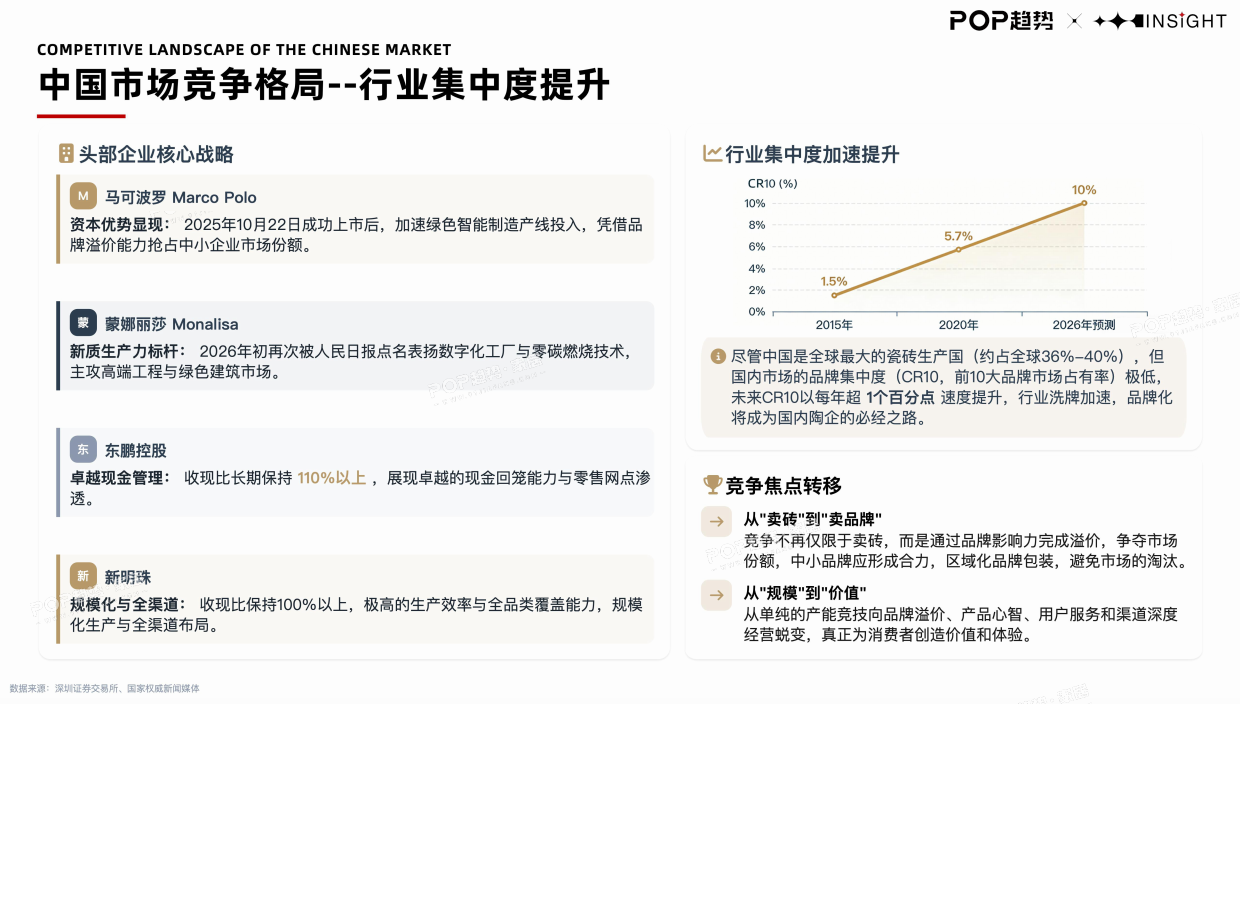Click the company name 东鹏控股
1240x916 pixels.
pyautogui.click(x=136, y=451)
